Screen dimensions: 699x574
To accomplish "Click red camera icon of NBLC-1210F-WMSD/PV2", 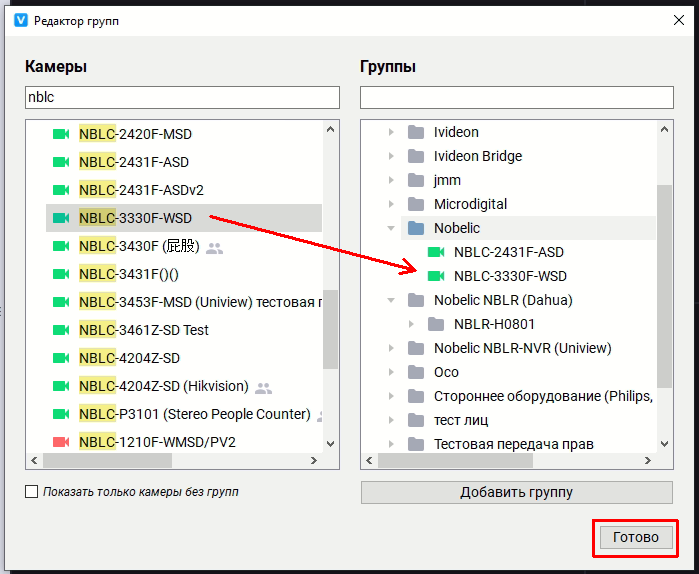I will tap(61, 442).
